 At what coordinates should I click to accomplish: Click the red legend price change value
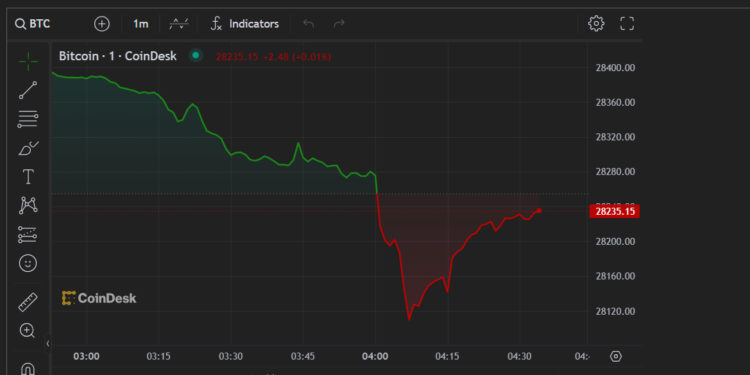click(297, 57)
